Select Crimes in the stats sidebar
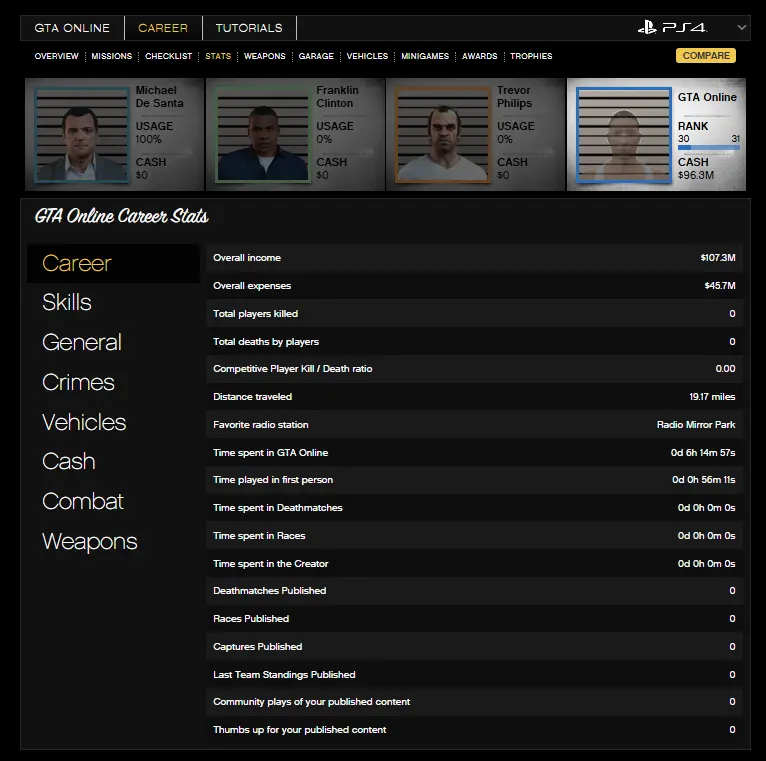 pyautogui.click(x=78, y=382)
